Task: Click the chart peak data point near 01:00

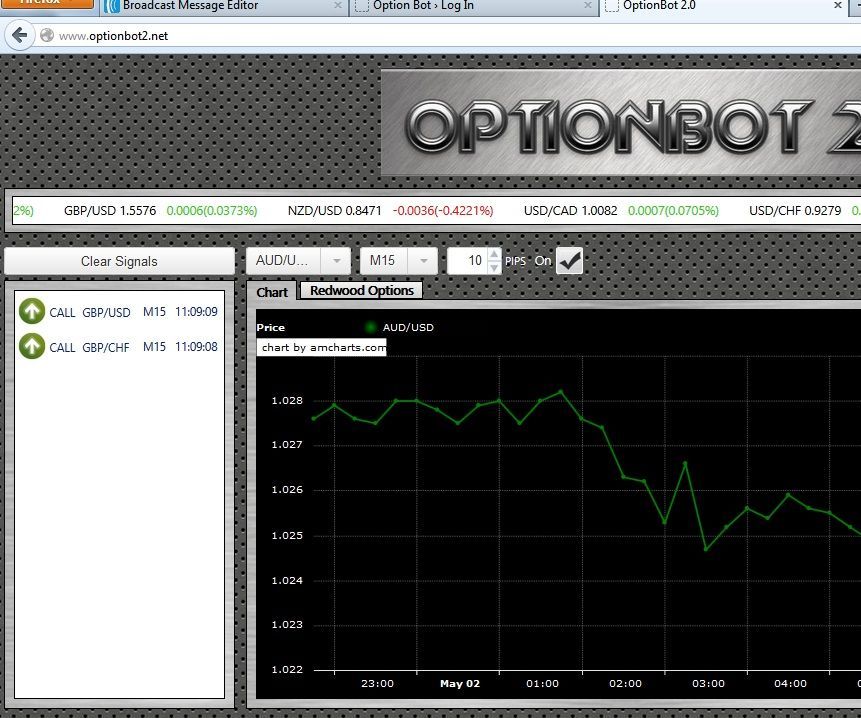Action: tap(561, 392)
